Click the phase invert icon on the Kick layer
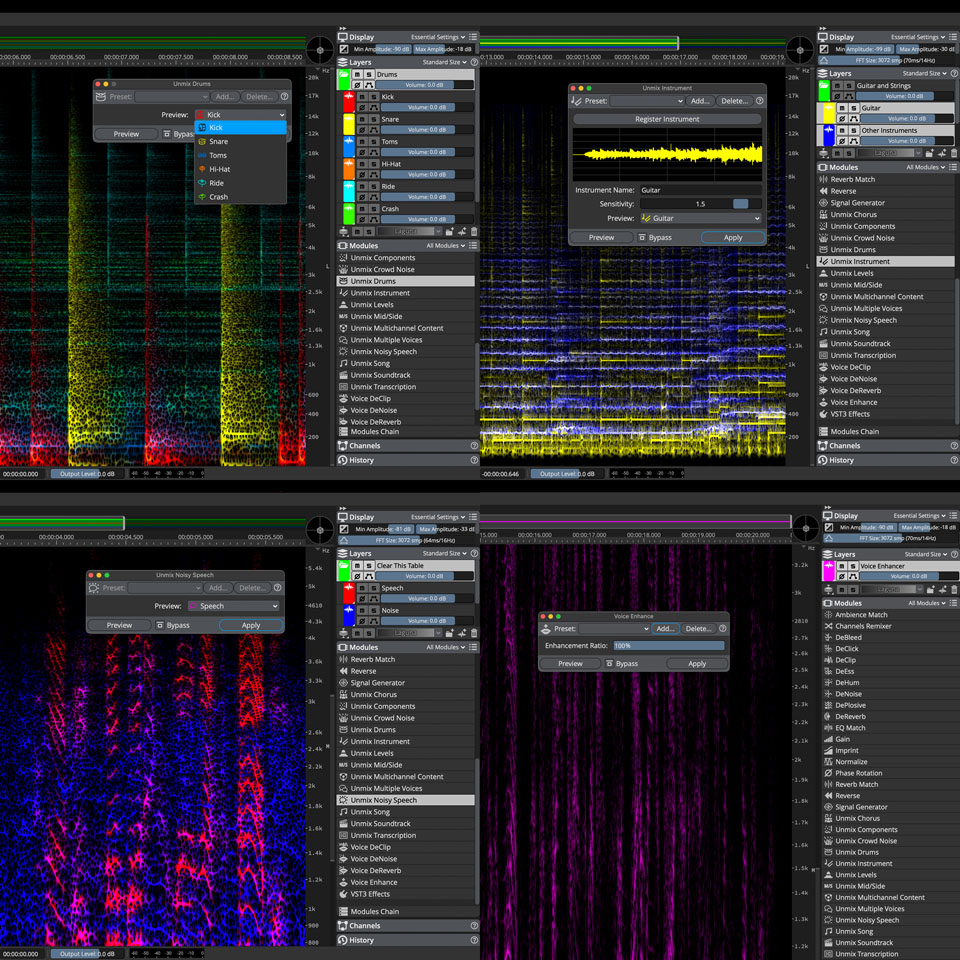 point(362,107)
